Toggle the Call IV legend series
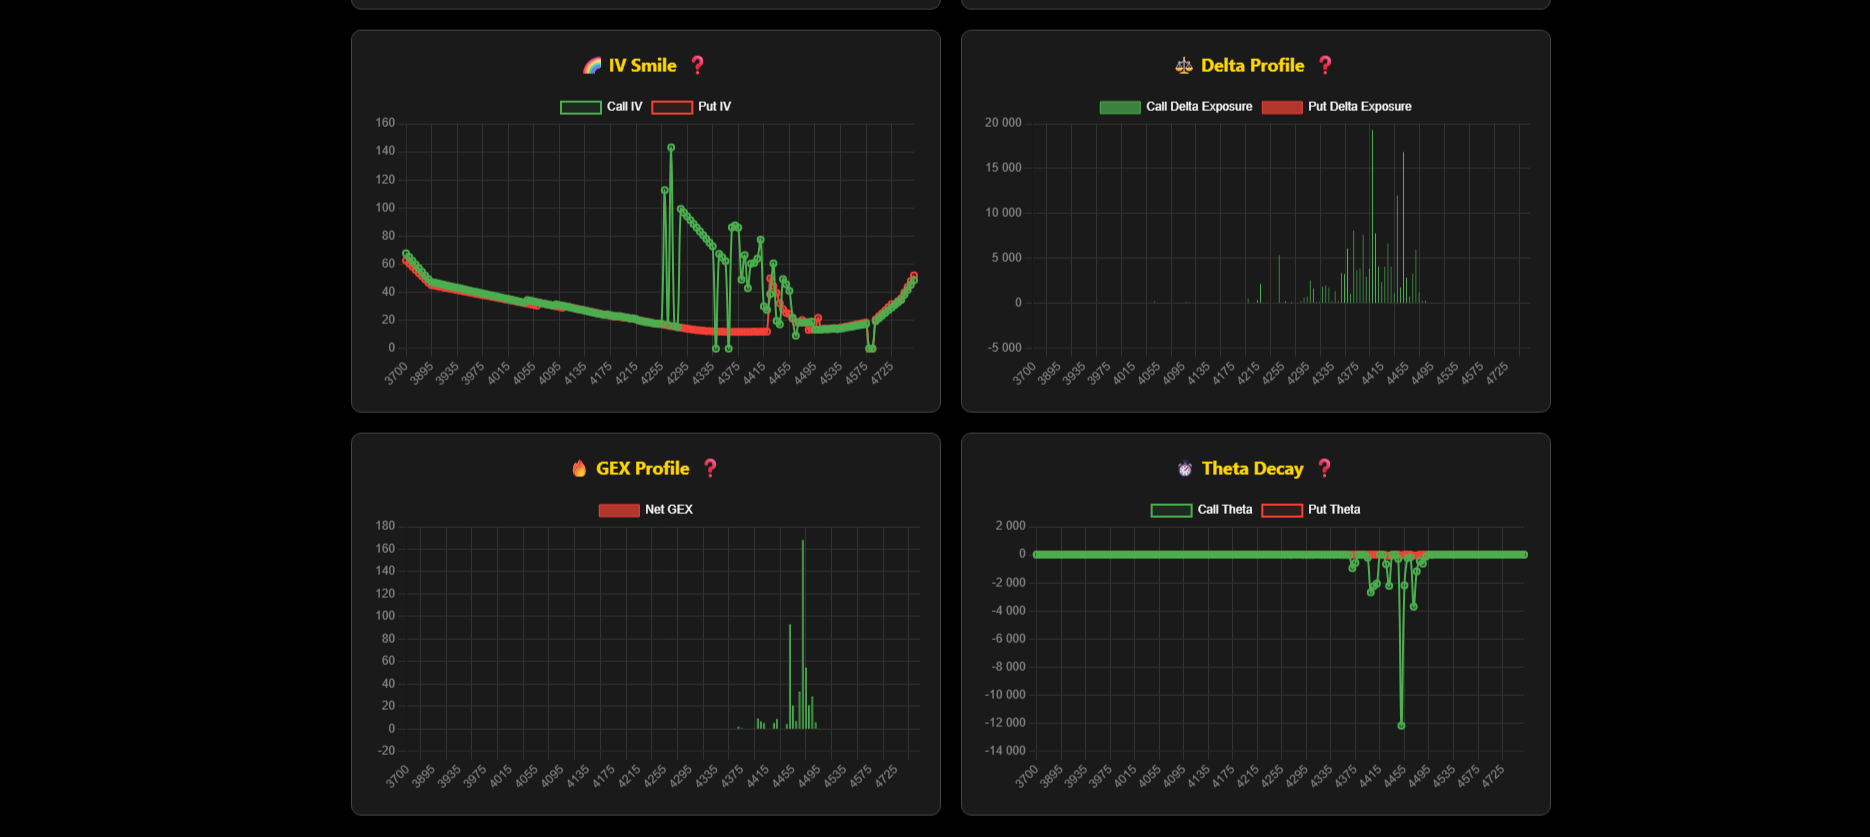The width and height of the screenshot is (1870, 837). (x=601, y=107)
